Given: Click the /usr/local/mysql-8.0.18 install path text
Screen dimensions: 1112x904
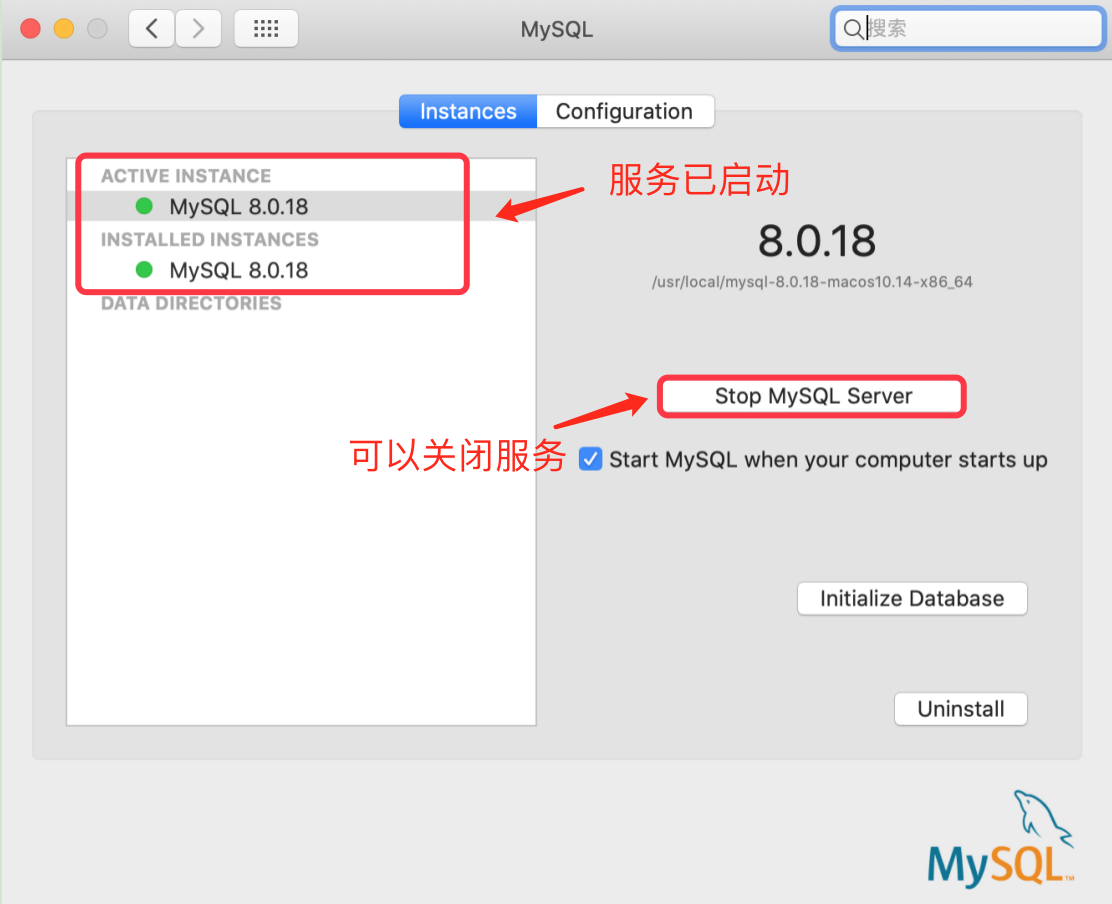Looking at the screenshot, I should point(812,282).
